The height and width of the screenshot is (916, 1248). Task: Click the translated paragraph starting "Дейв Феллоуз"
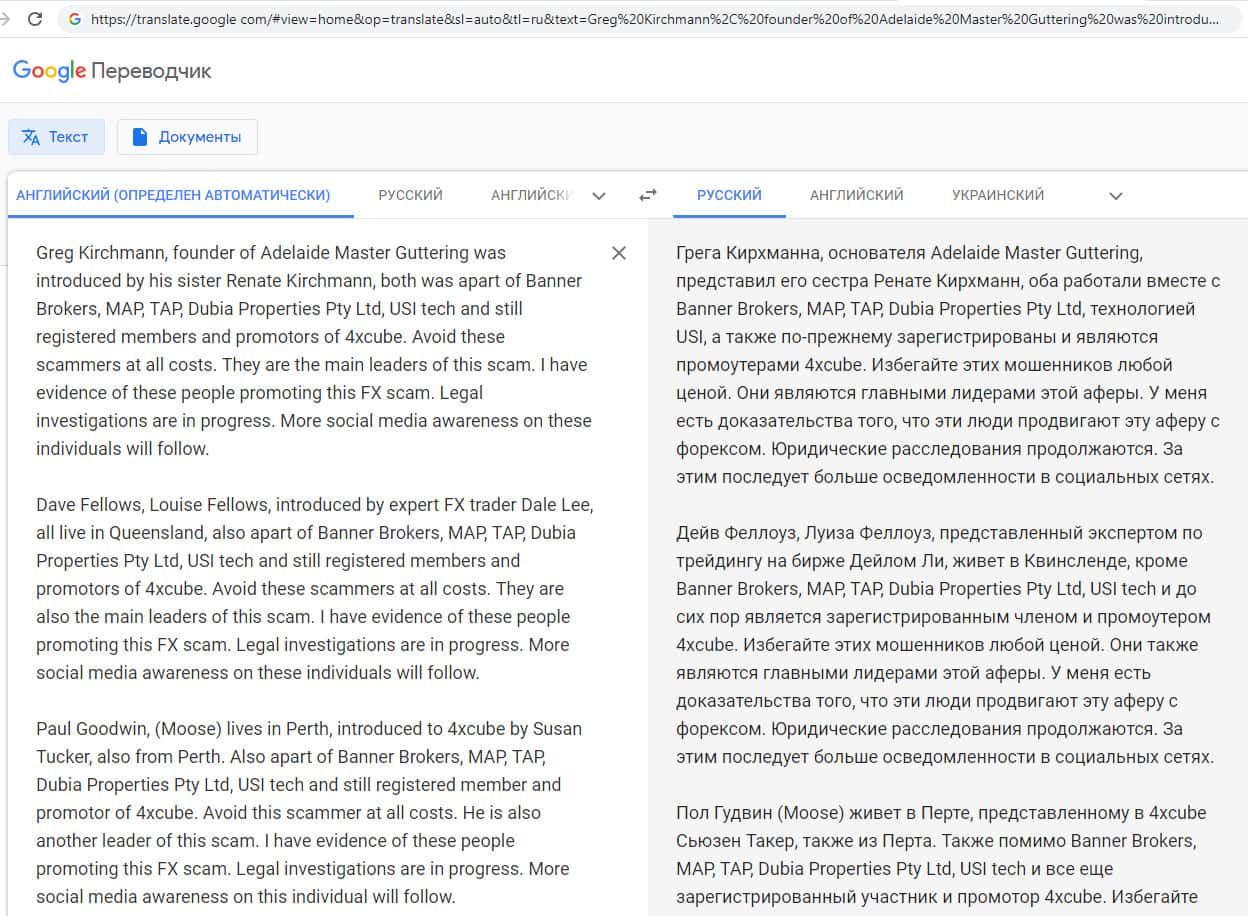pyautogui.click(x=945, y=645)
